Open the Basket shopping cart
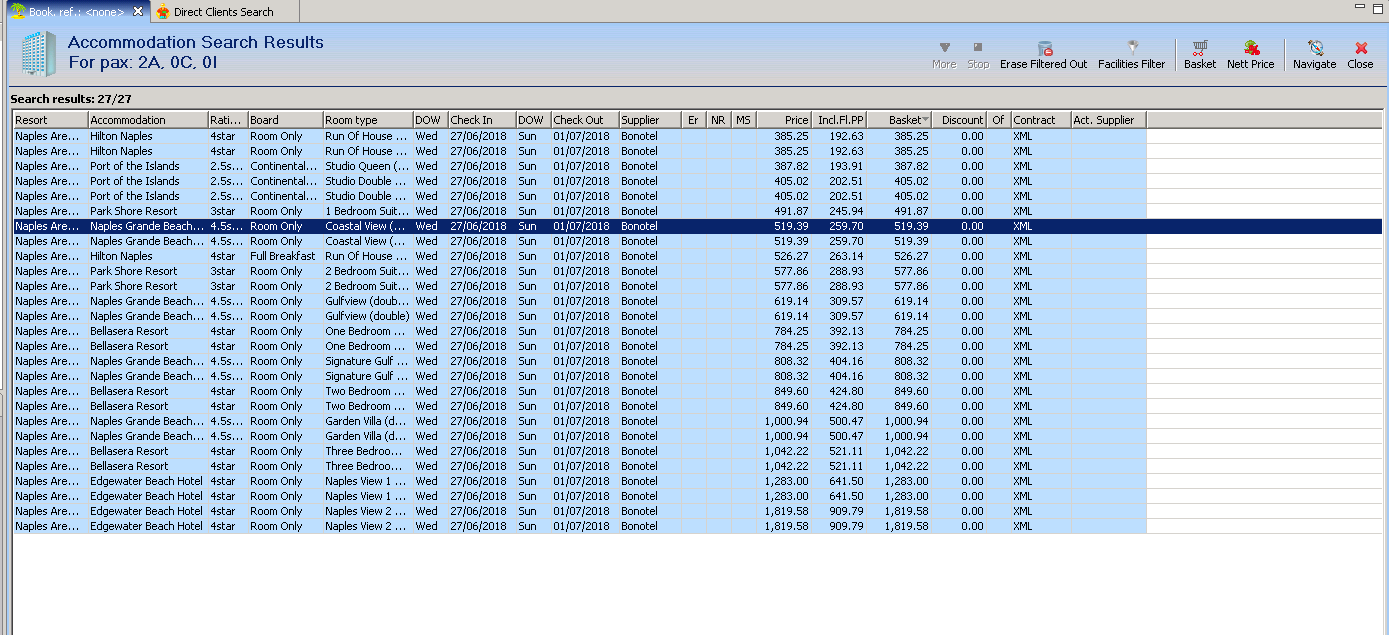Image resolution: width=1389 pixels, height=635 pixels. pyautogui.click(x=1200, y=48)
